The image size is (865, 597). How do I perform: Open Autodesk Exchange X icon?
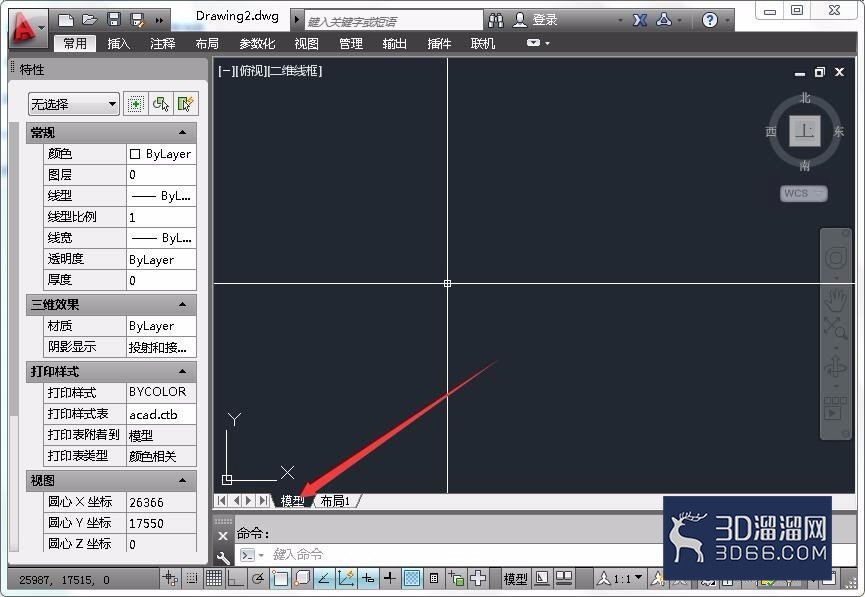click(x=639, y=20)
